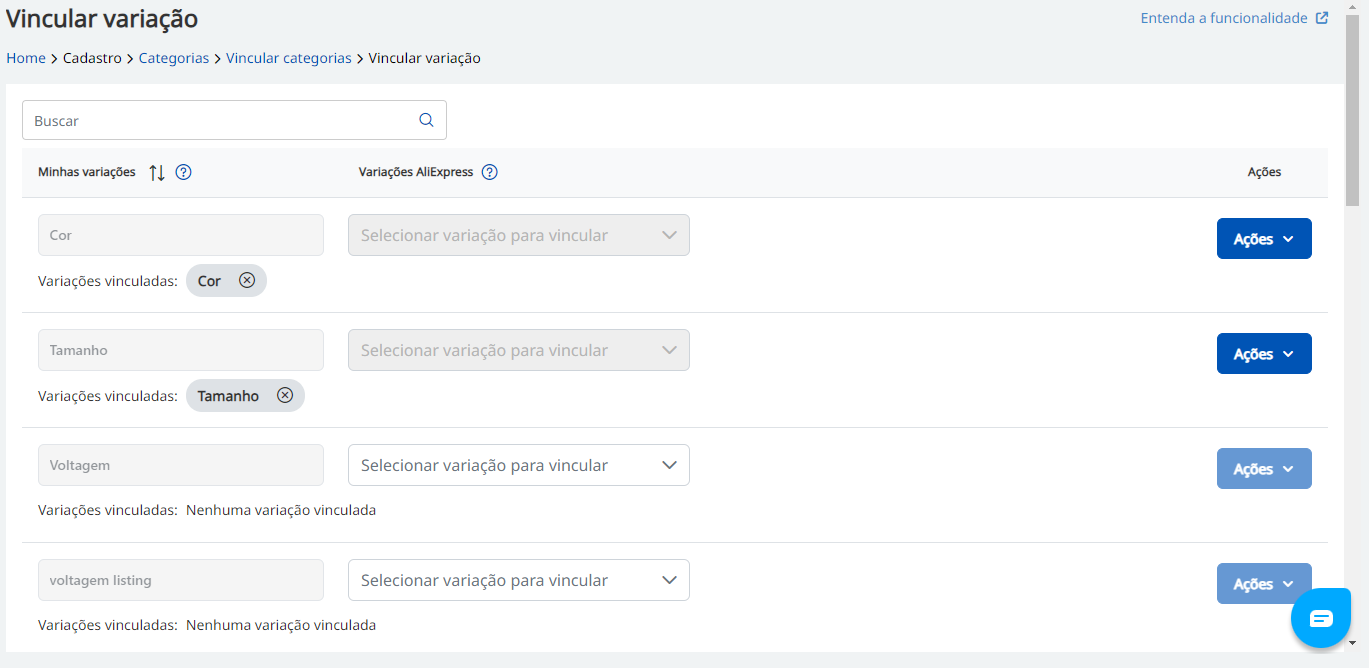1369x668 pixels.
Task: Click the page vertical scrollbar
Action: (x=1353, y=110)
